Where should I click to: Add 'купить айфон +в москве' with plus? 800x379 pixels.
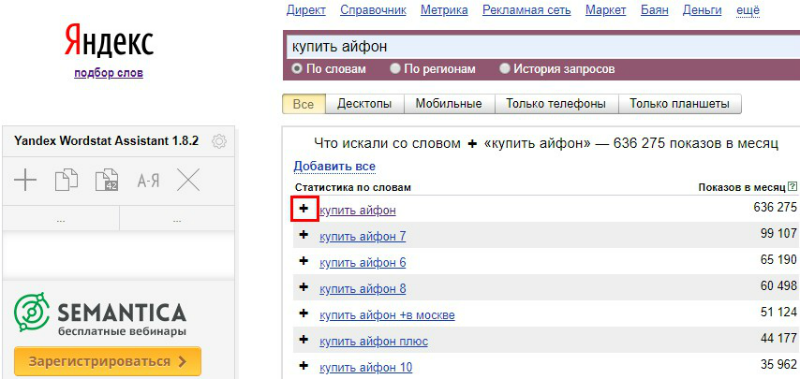304,313
